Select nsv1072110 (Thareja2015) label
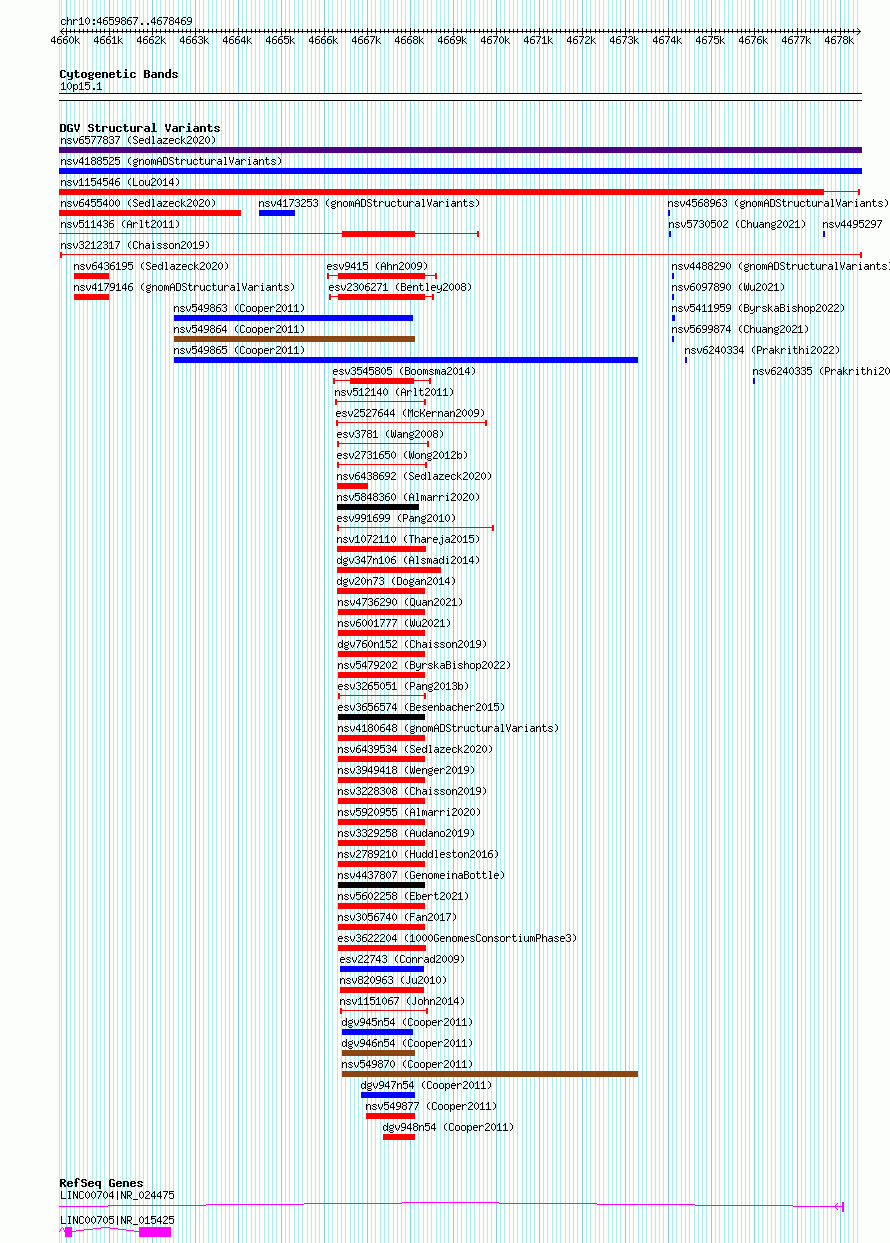 coord(408,539)
